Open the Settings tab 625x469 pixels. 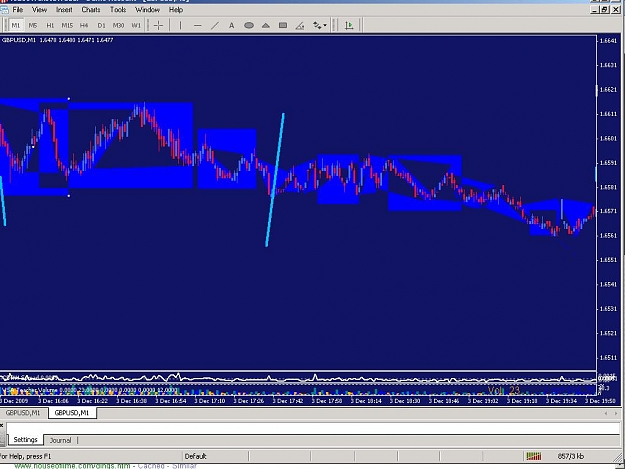coord(25,440)
